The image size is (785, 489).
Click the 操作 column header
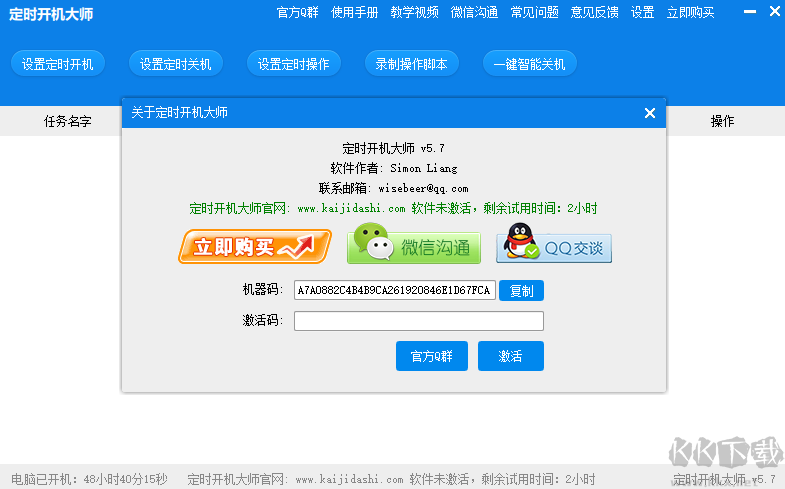click(x=722, y=121)
